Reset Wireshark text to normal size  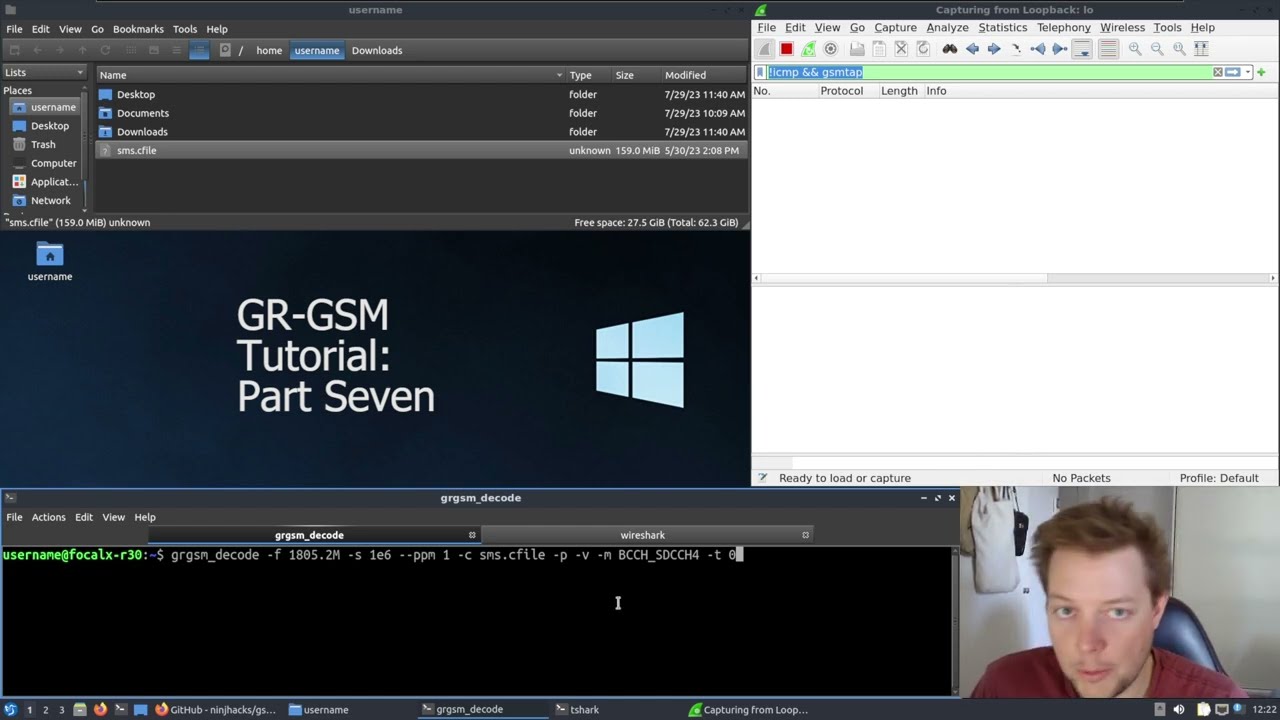pos(1179,49)
